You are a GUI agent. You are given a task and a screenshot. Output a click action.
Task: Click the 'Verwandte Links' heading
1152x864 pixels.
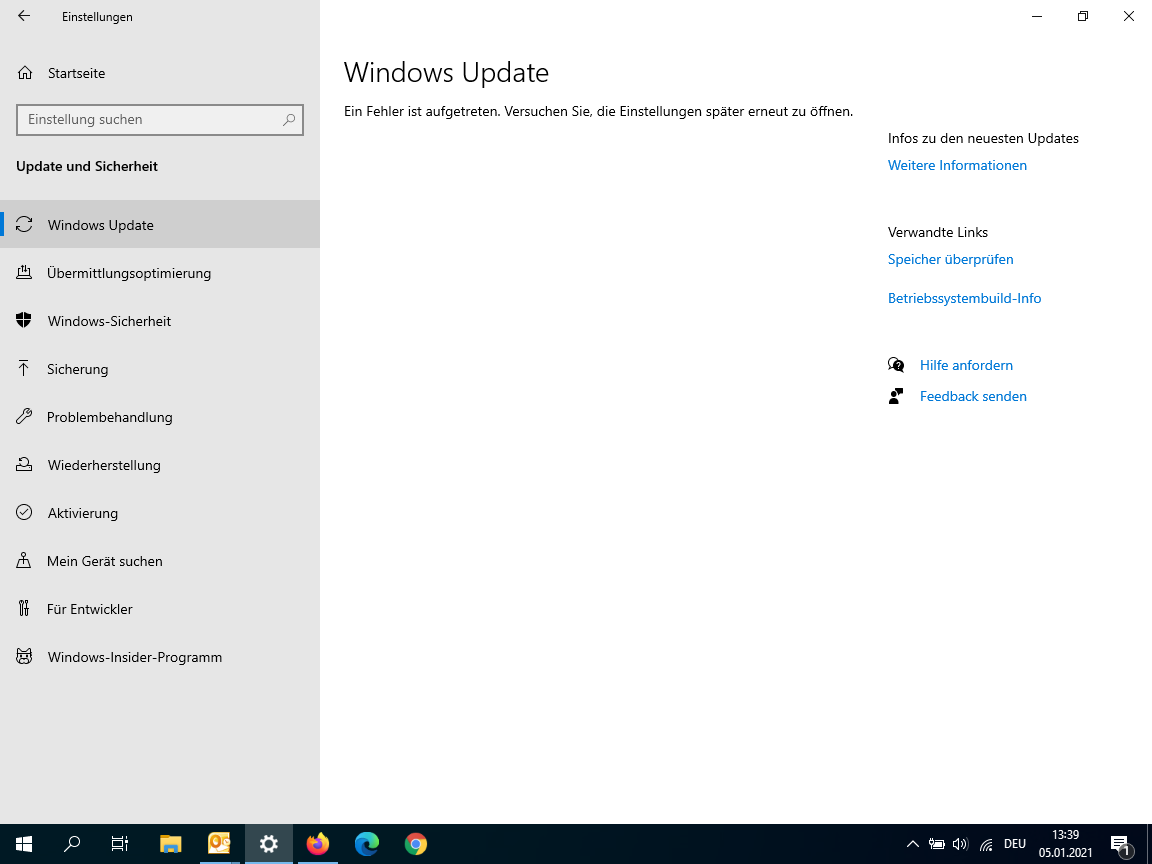937,232
